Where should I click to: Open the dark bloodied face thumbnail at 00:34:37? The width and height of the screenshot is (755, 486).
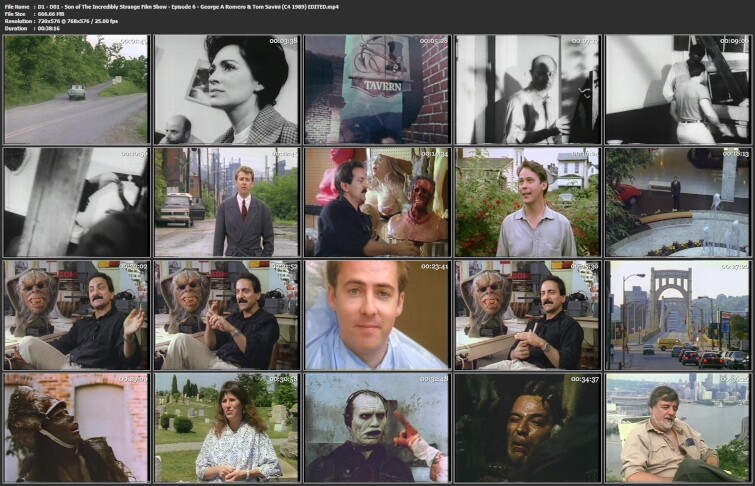click(528, 428)
